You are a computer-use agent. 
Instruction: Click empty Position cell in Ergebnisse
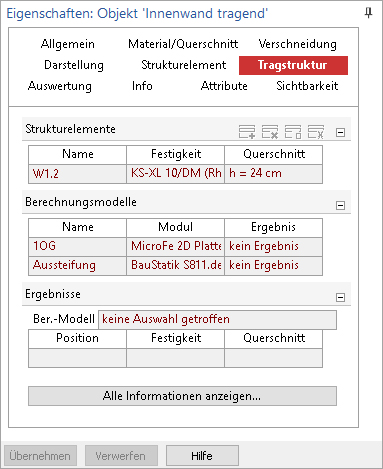point(77,358)
